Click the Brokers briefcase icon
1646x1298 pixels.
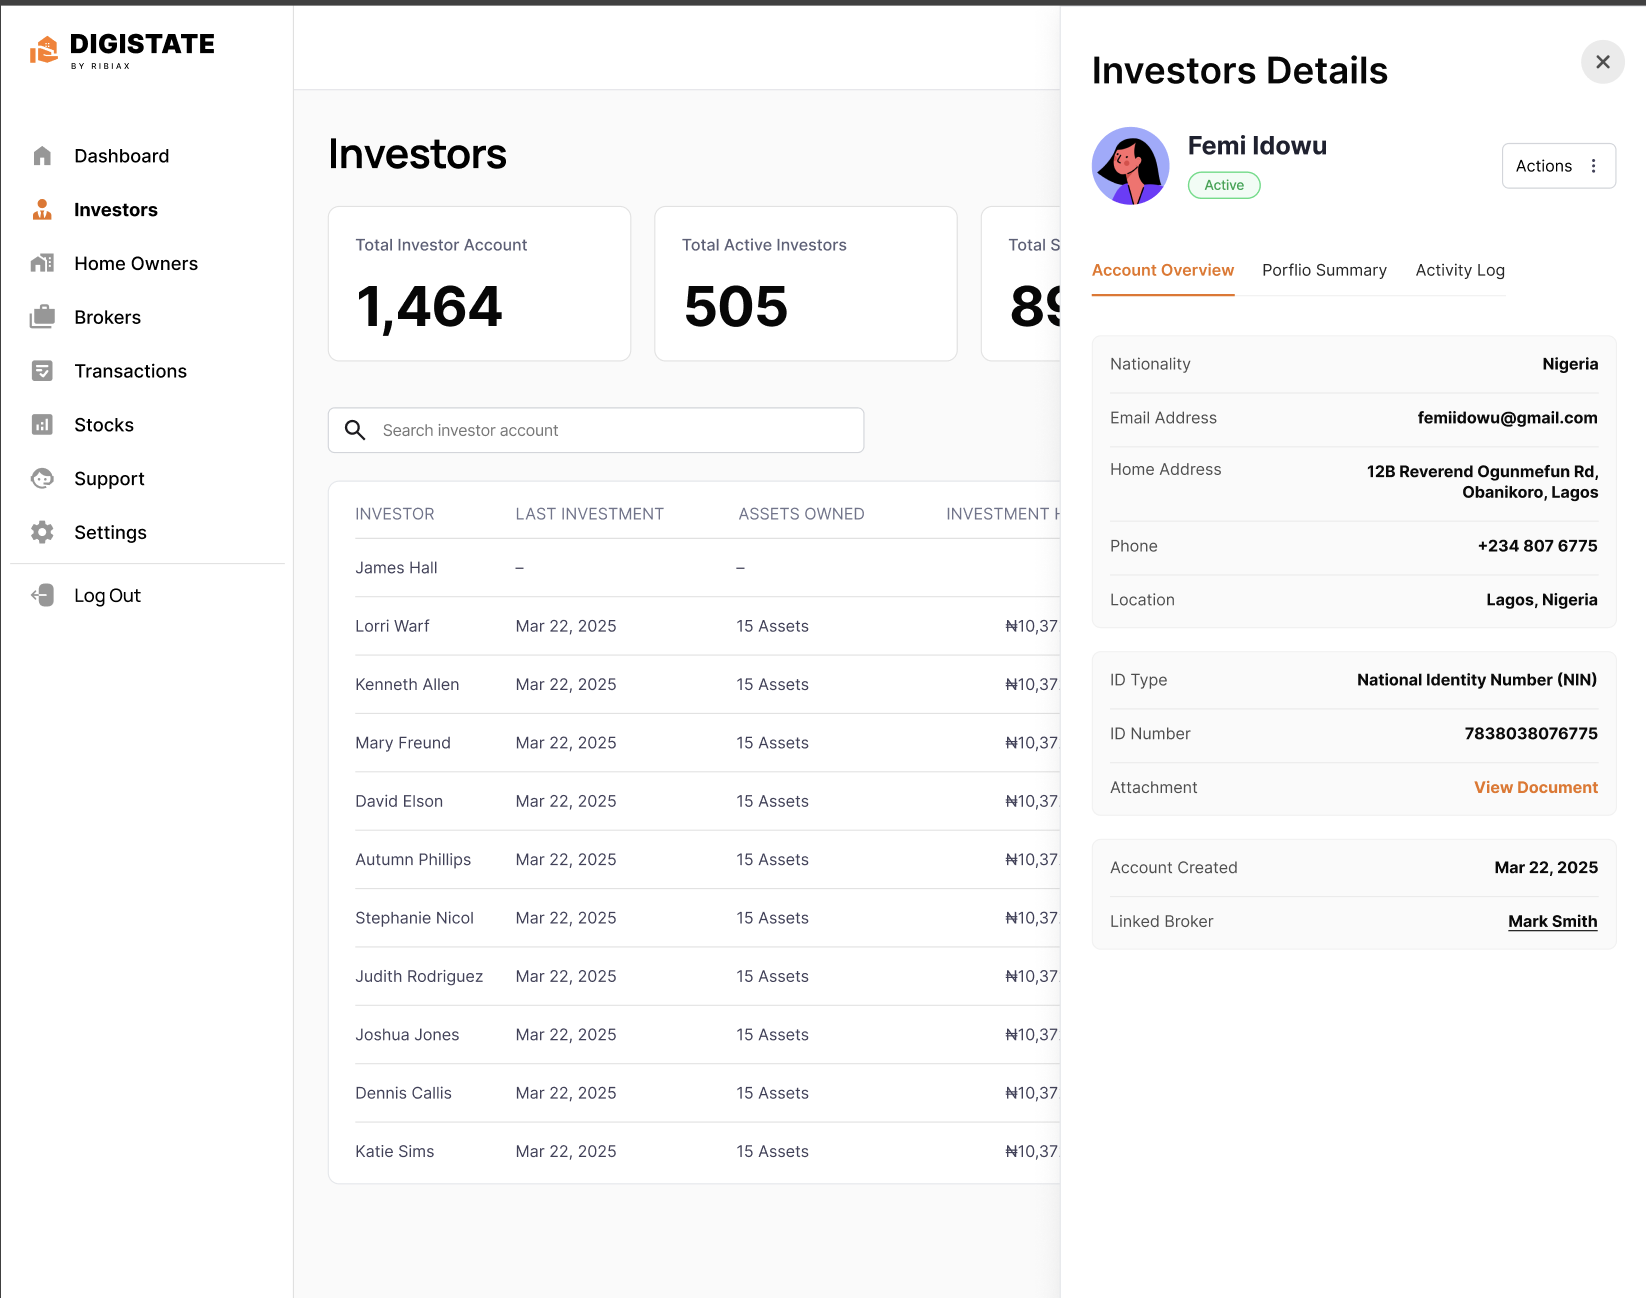(x=42, y=317)
